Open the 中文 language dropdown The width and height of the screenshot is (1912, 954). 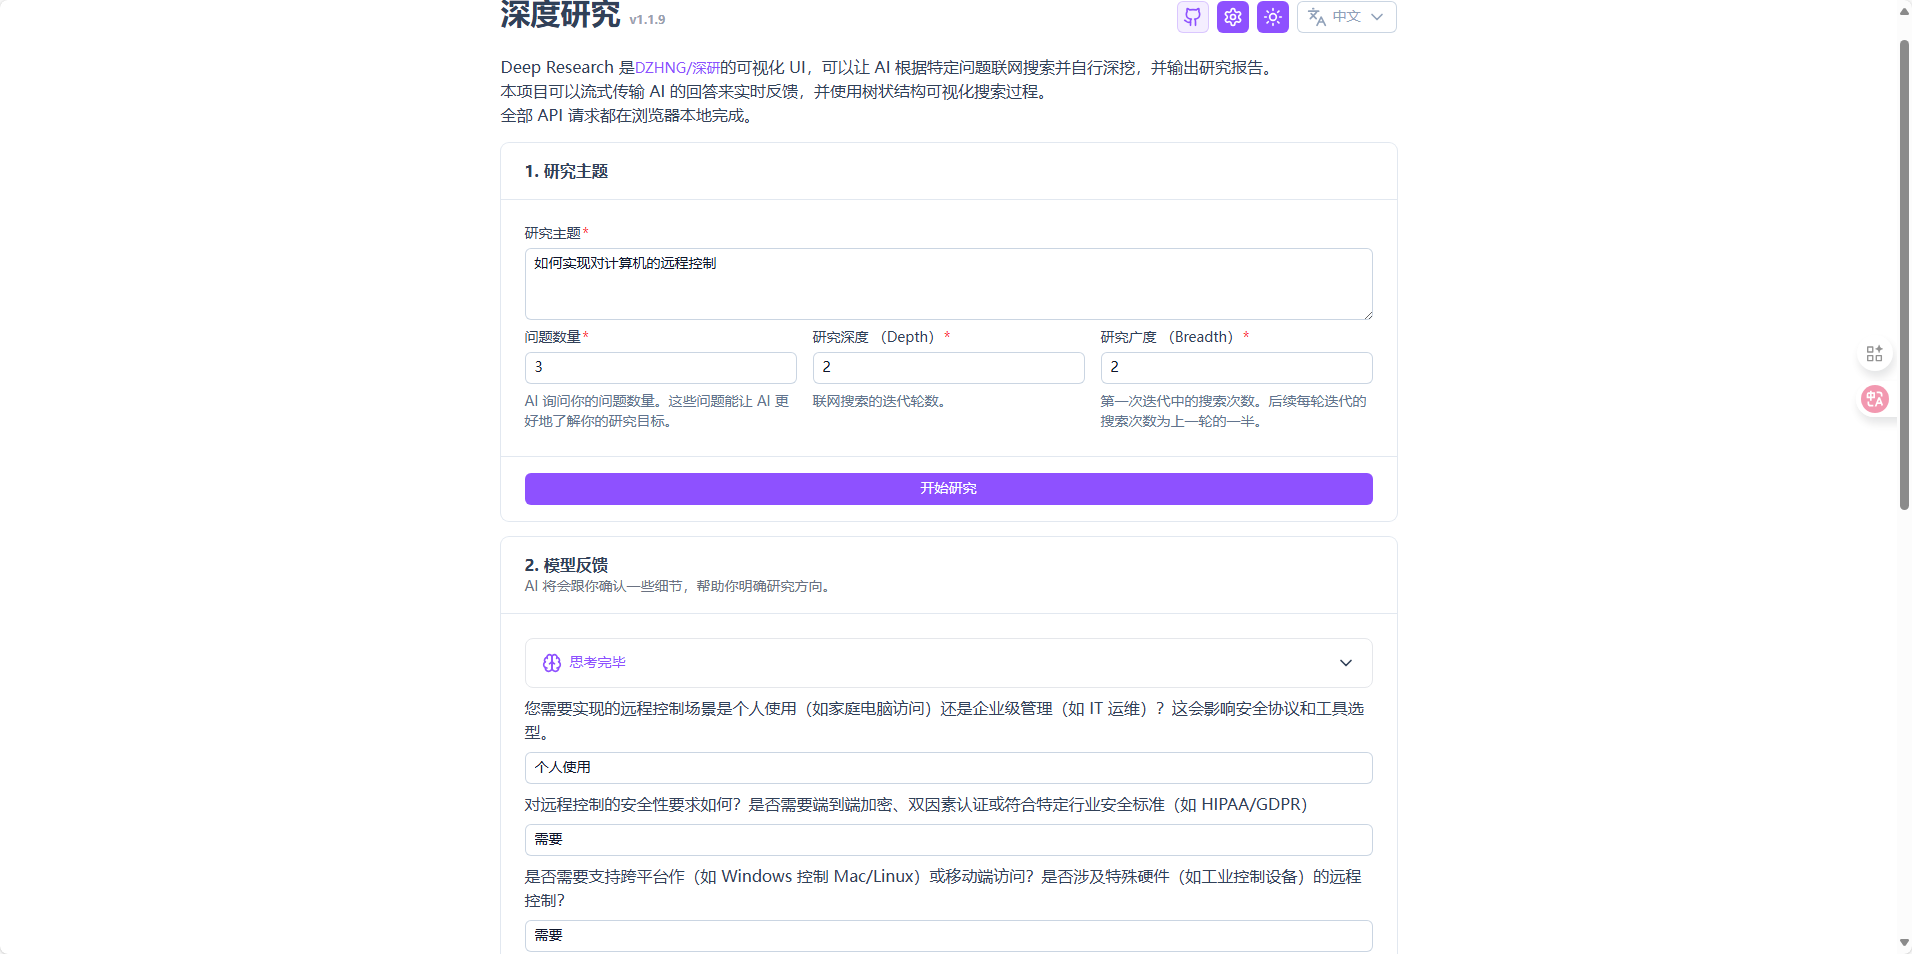click(x=1347, y=17)
